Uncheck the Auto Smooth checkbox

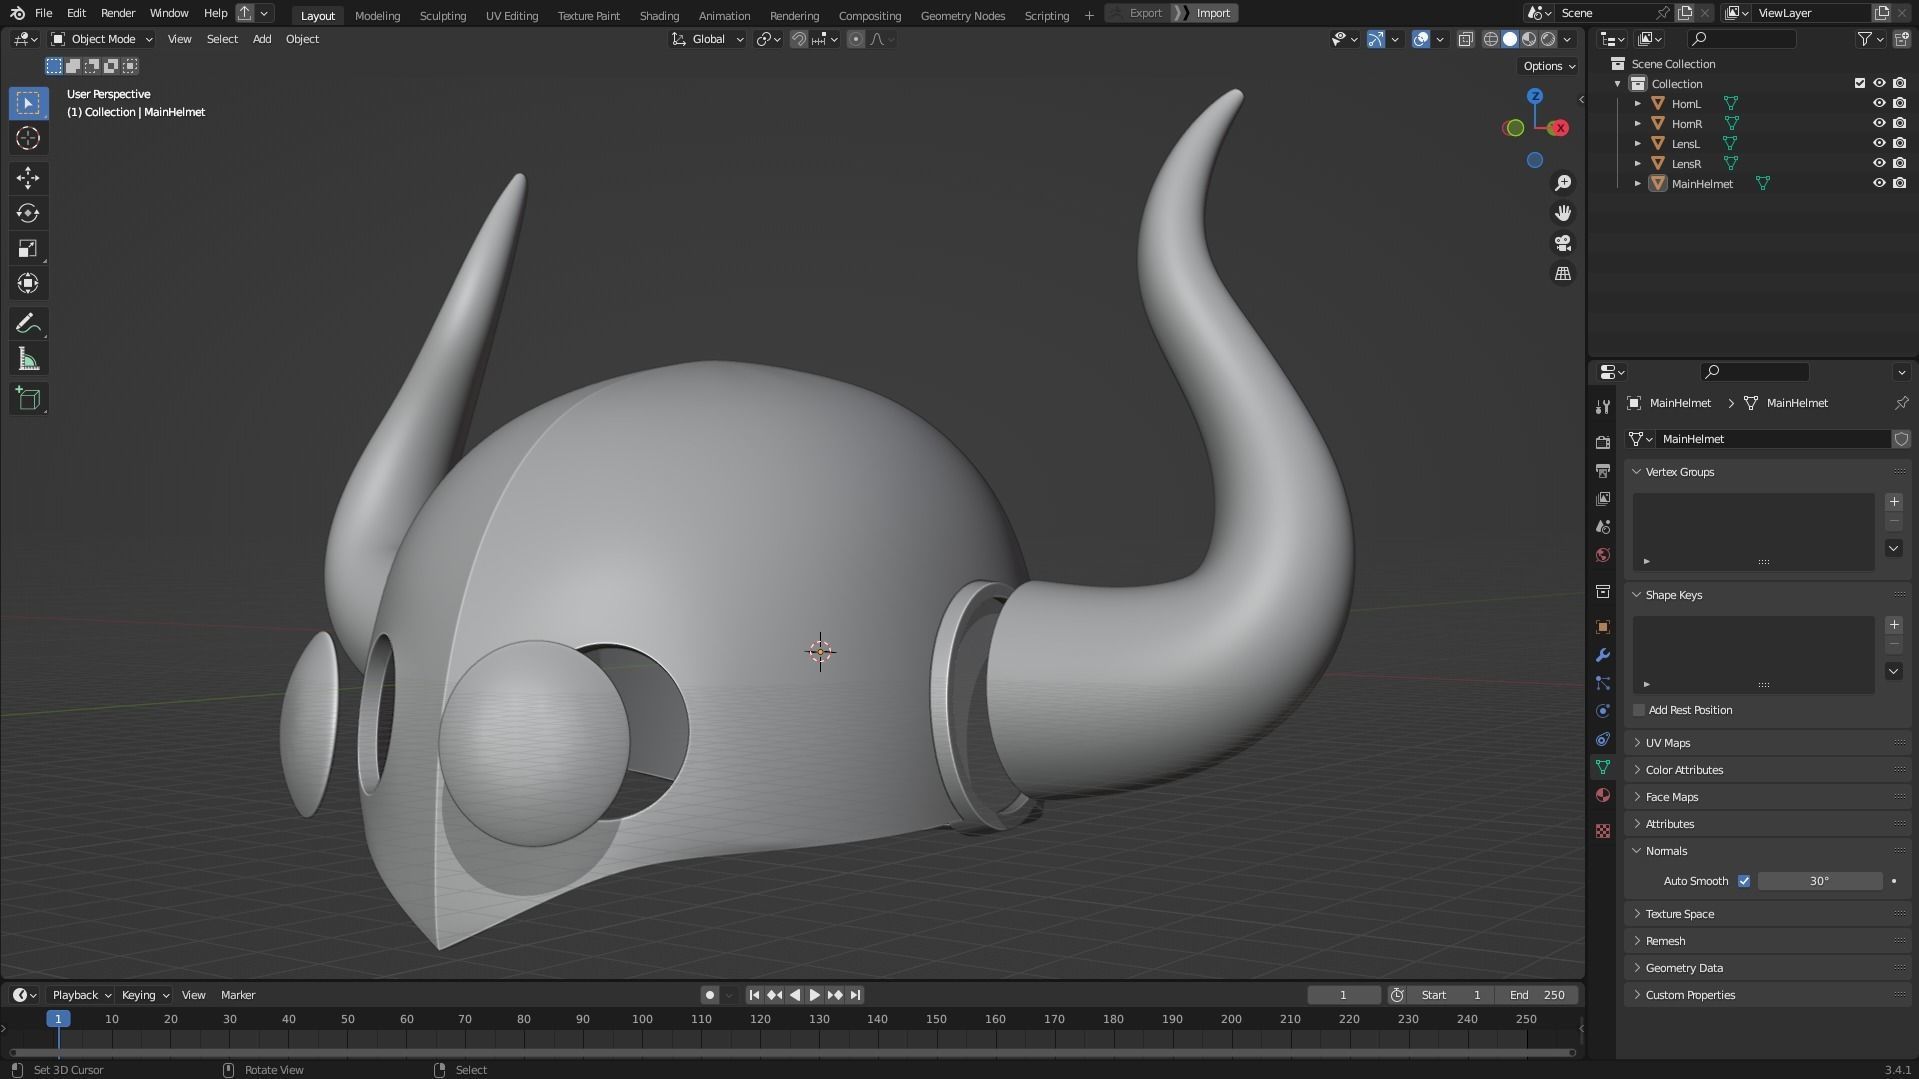point(1744,881)
